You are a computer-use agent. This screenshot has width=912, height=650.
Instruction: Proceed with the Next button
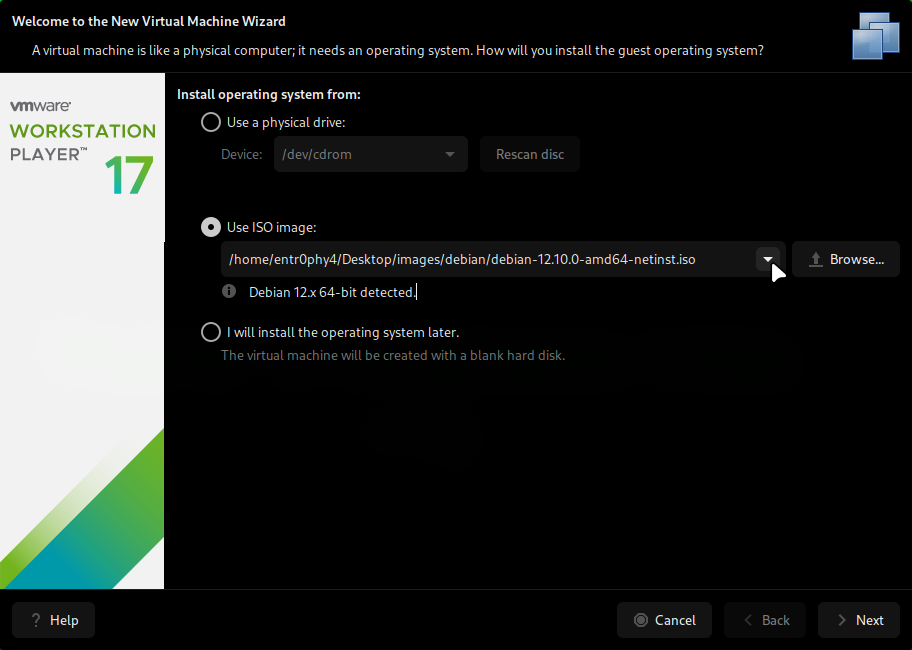(858, 620)
